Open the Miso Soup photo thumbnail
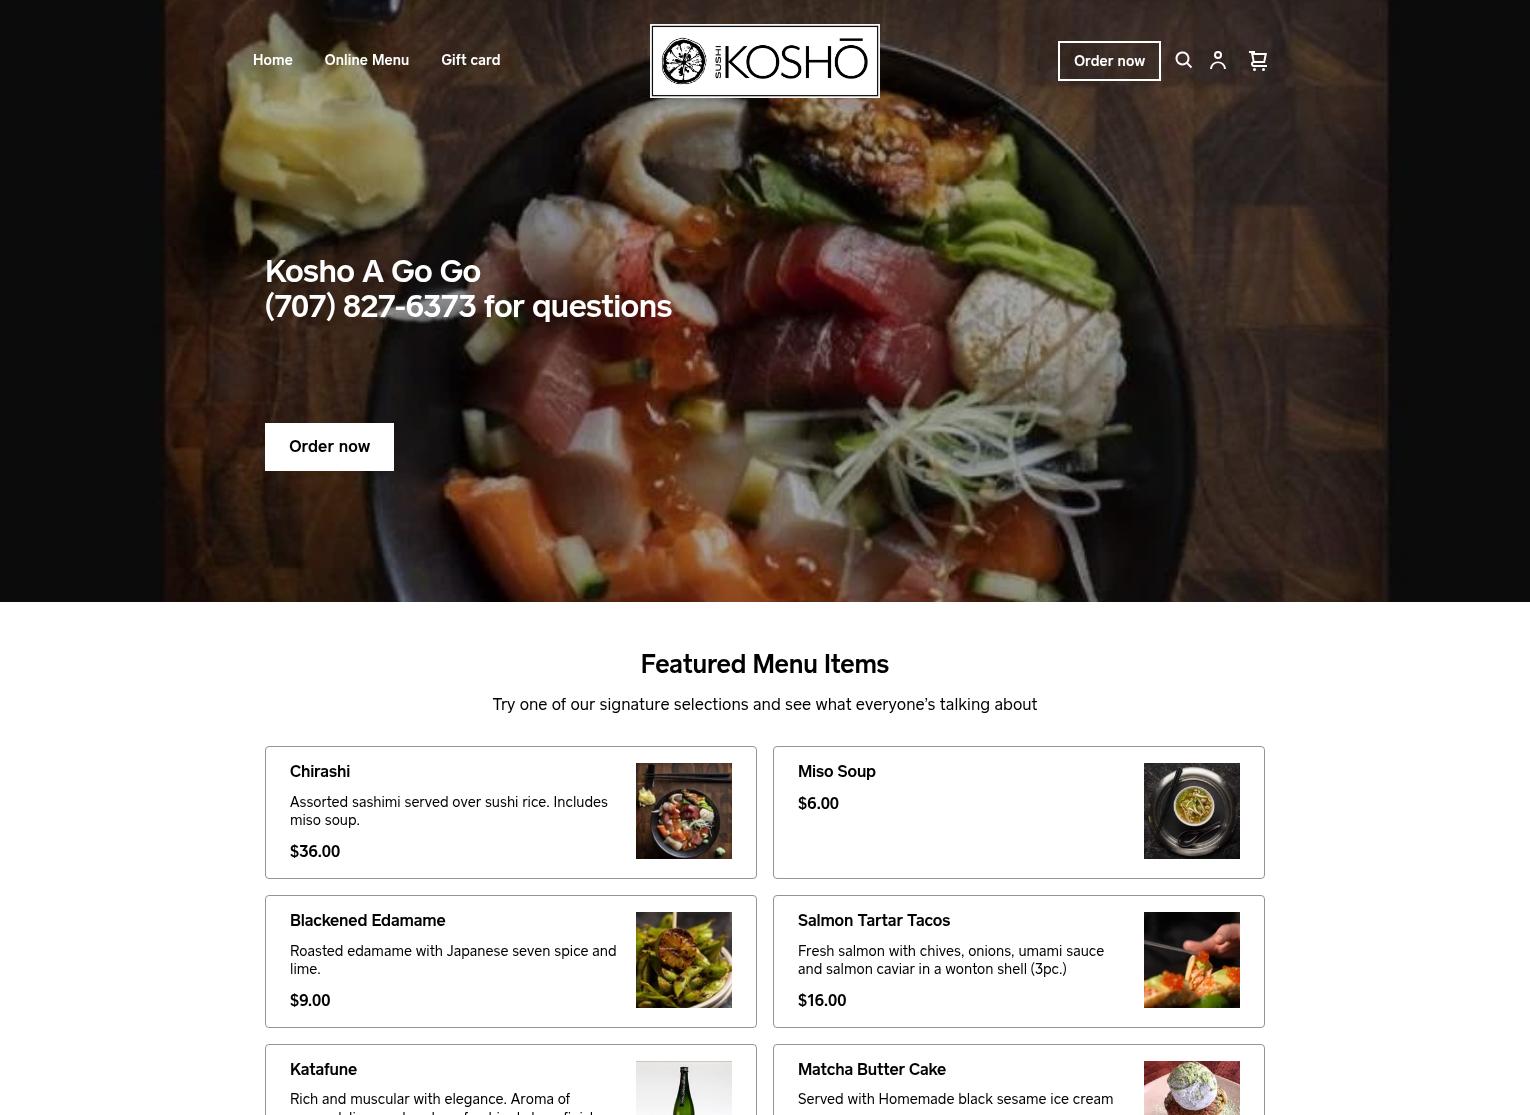1530x1115 pixels. point(1192,811)
